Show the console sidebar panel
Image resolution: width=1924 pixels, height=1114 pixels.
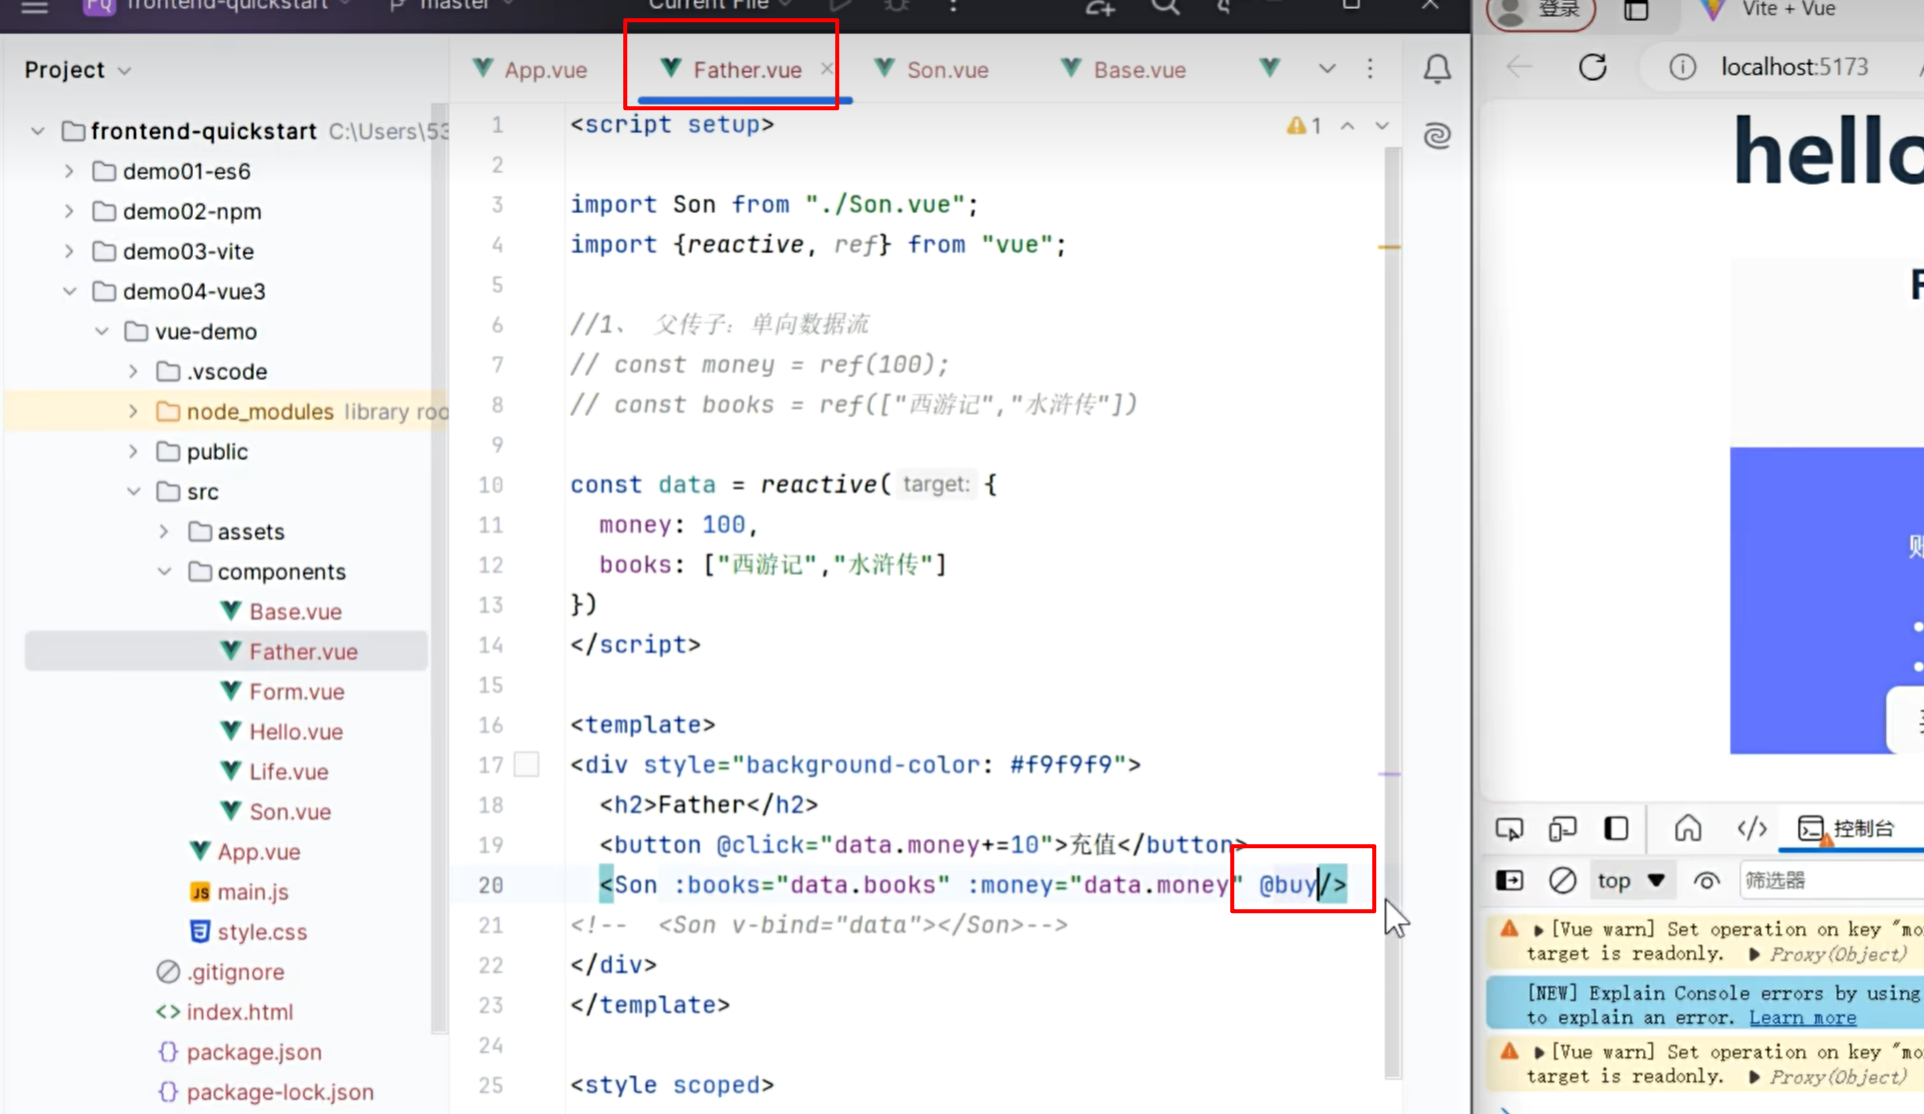tap(1510, 881)
